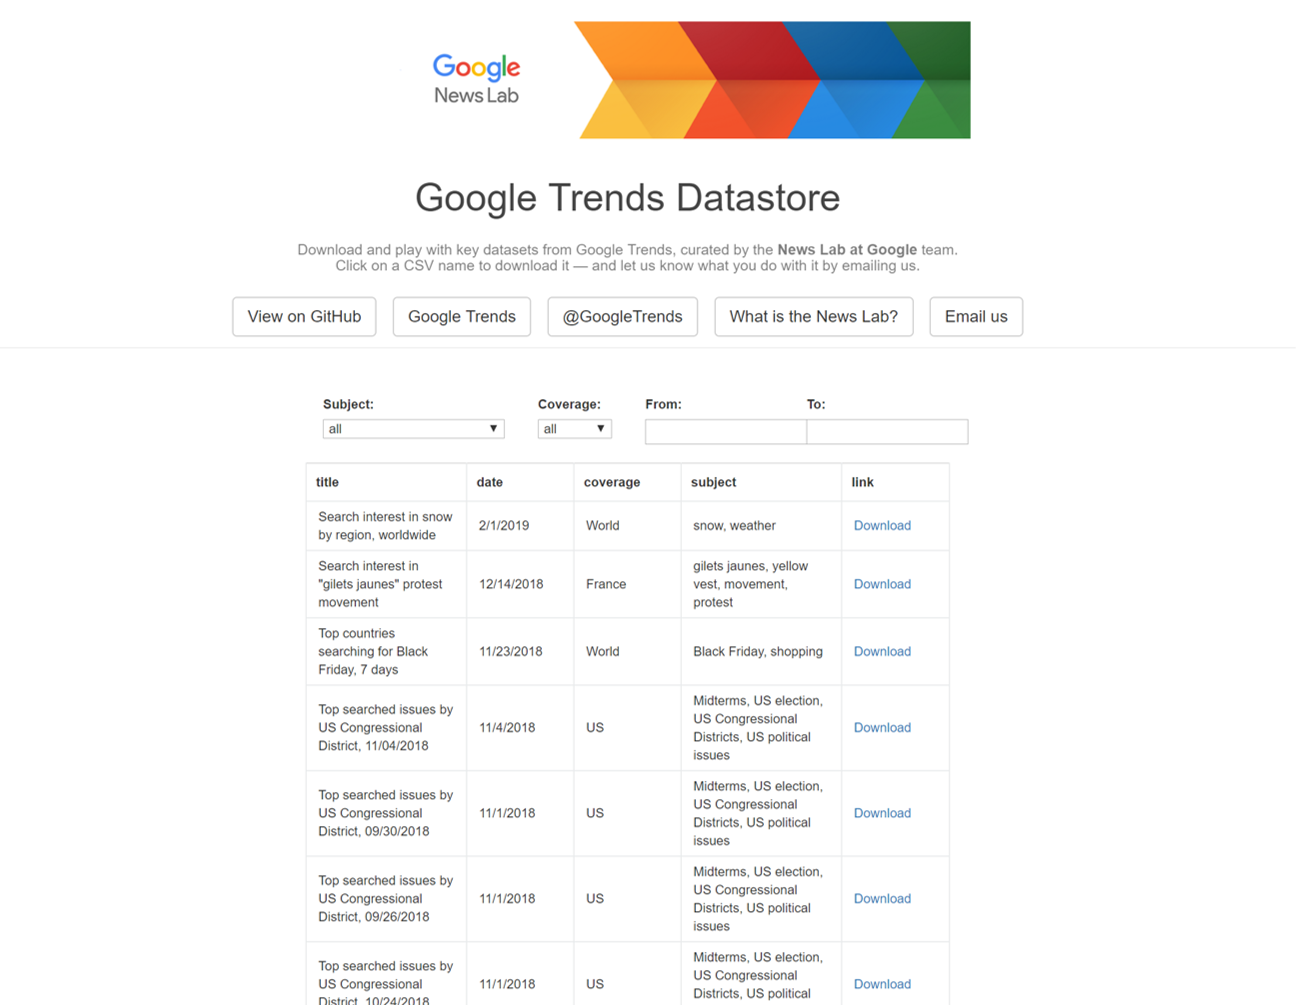Viewport: 1297px width, 1005px height.
Task: Click the title column header
Action: pyautogui.click(x=328, y=482)
